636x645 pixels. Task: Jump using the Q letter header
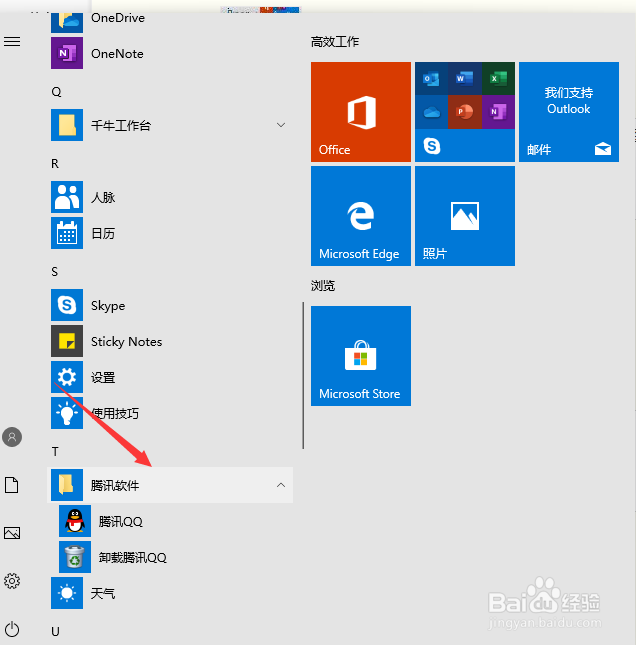(x=56, y=92)
